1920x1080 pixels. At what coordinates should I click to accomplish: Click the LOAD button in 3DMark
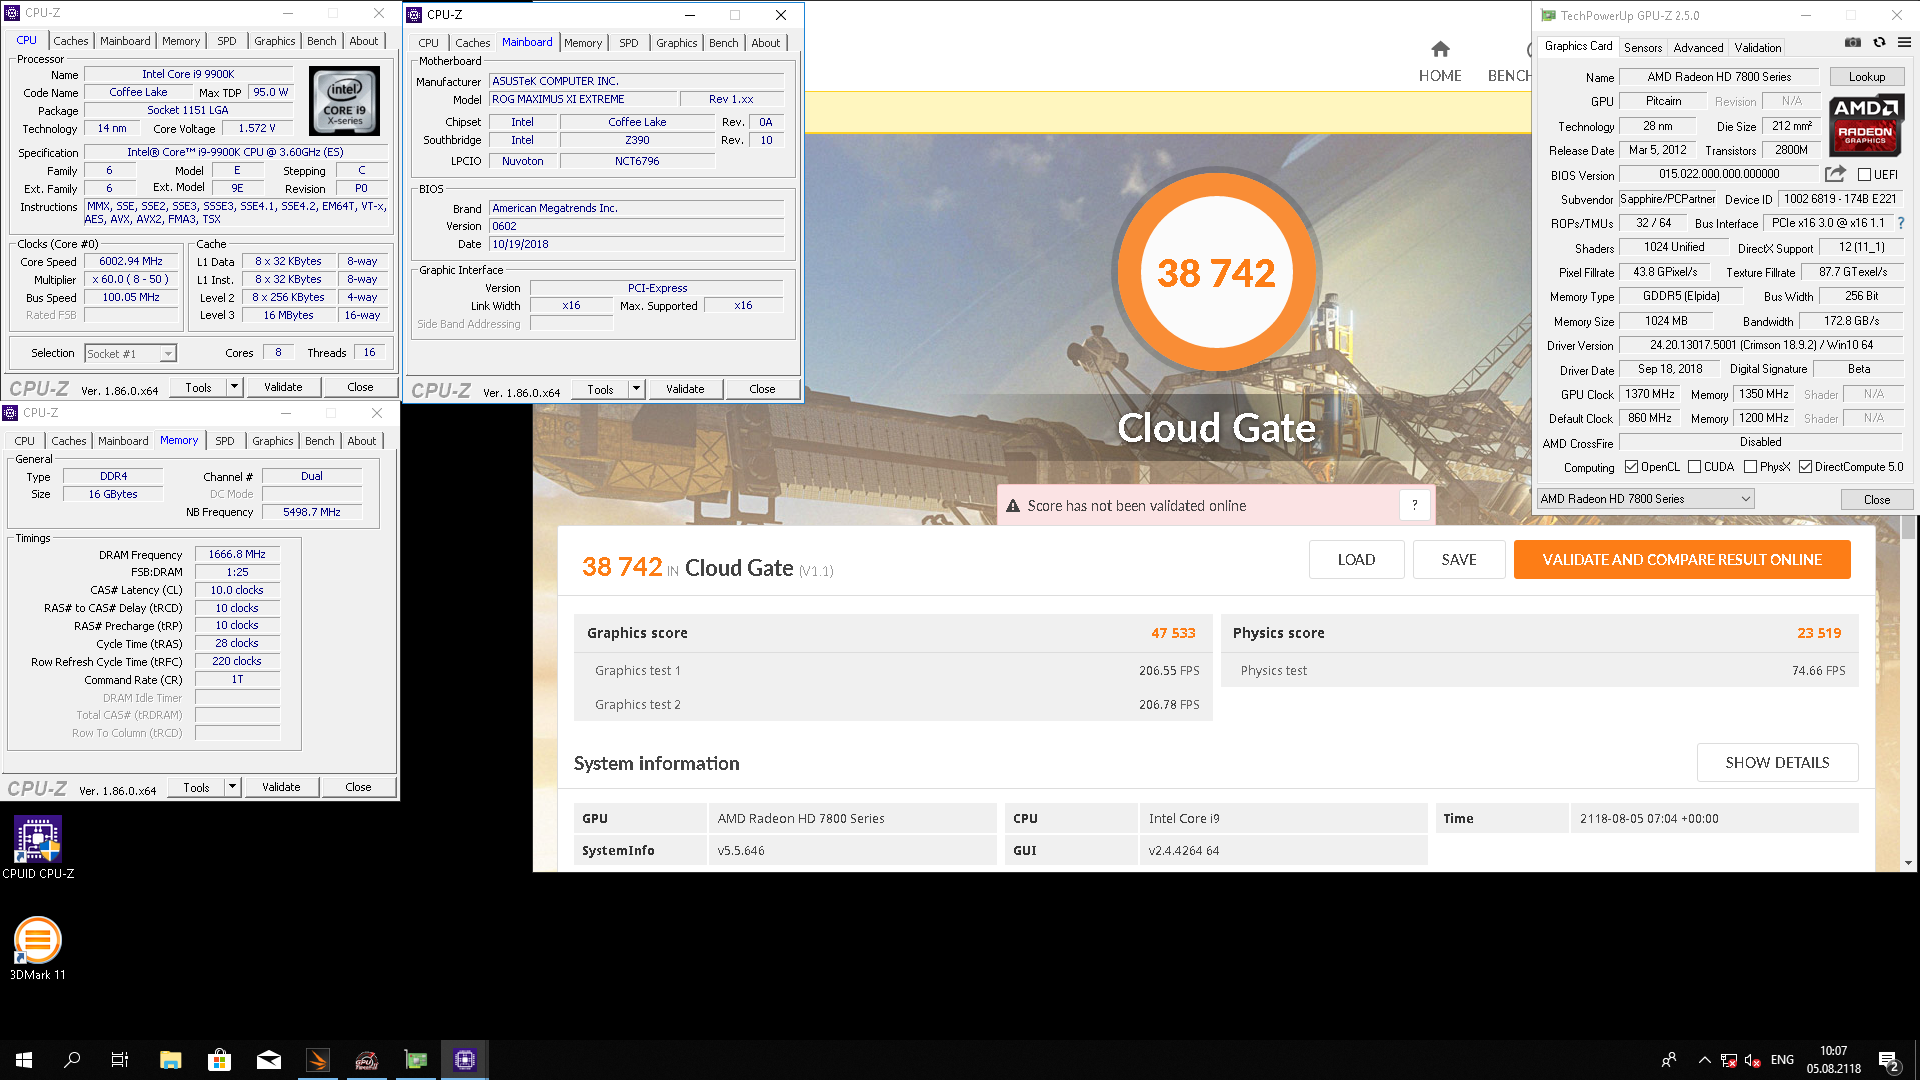(1356, 560)
